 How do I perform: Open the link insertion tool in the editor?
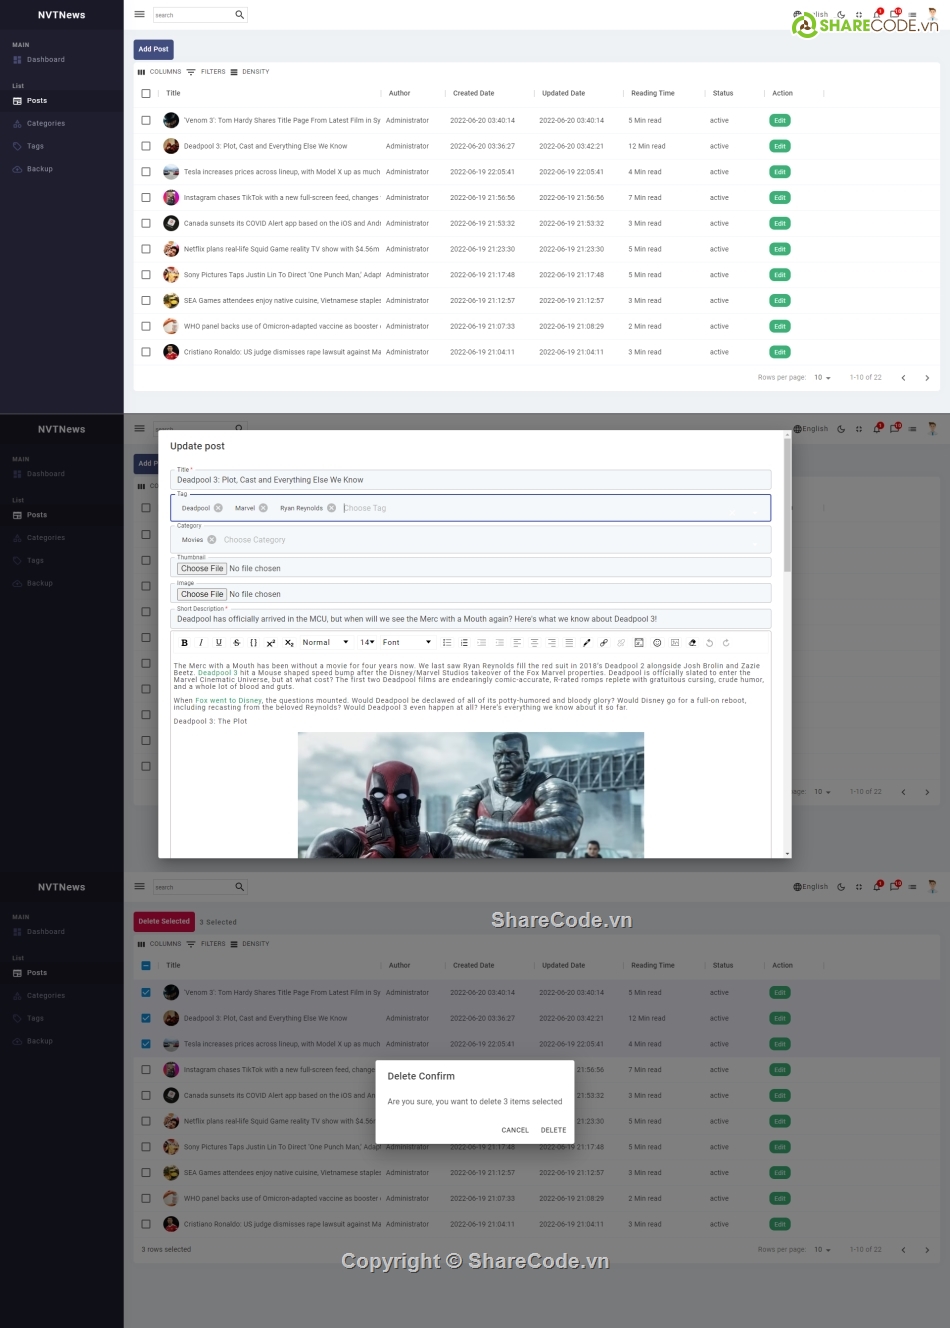click(x=604, y=643)
